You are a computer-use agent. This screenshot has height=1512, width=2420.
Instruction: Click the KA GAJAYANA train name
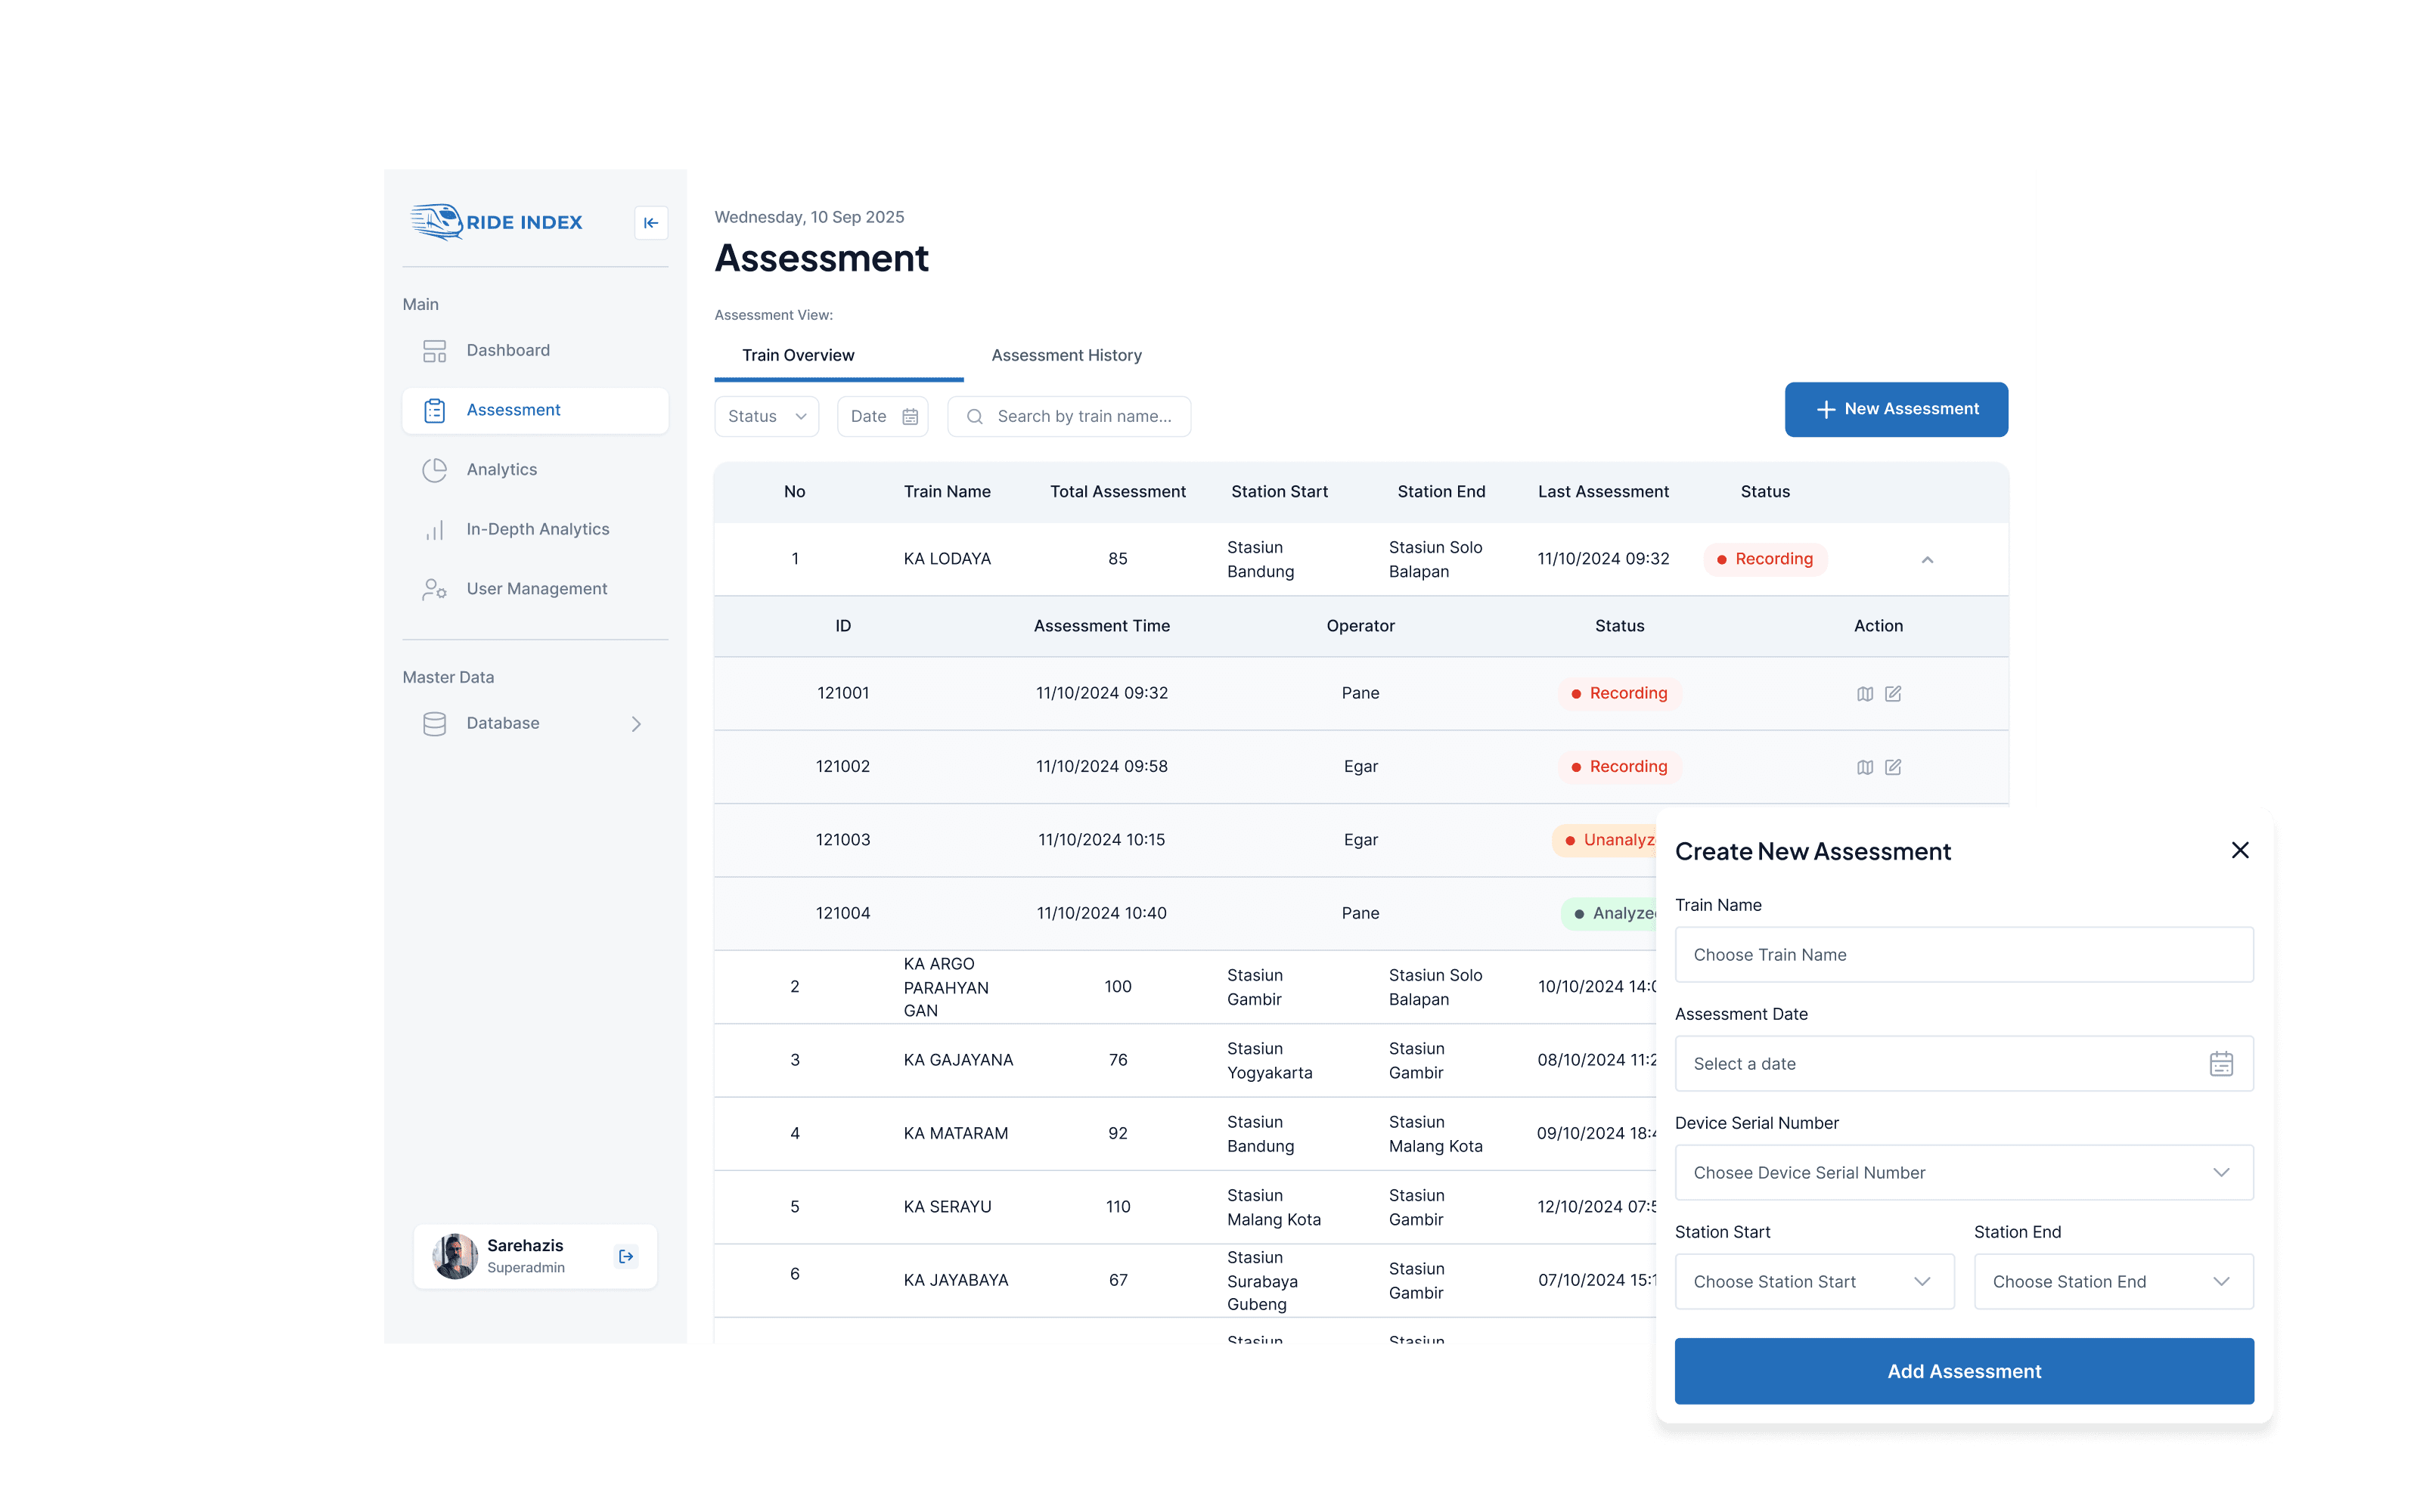(958, 1060)
